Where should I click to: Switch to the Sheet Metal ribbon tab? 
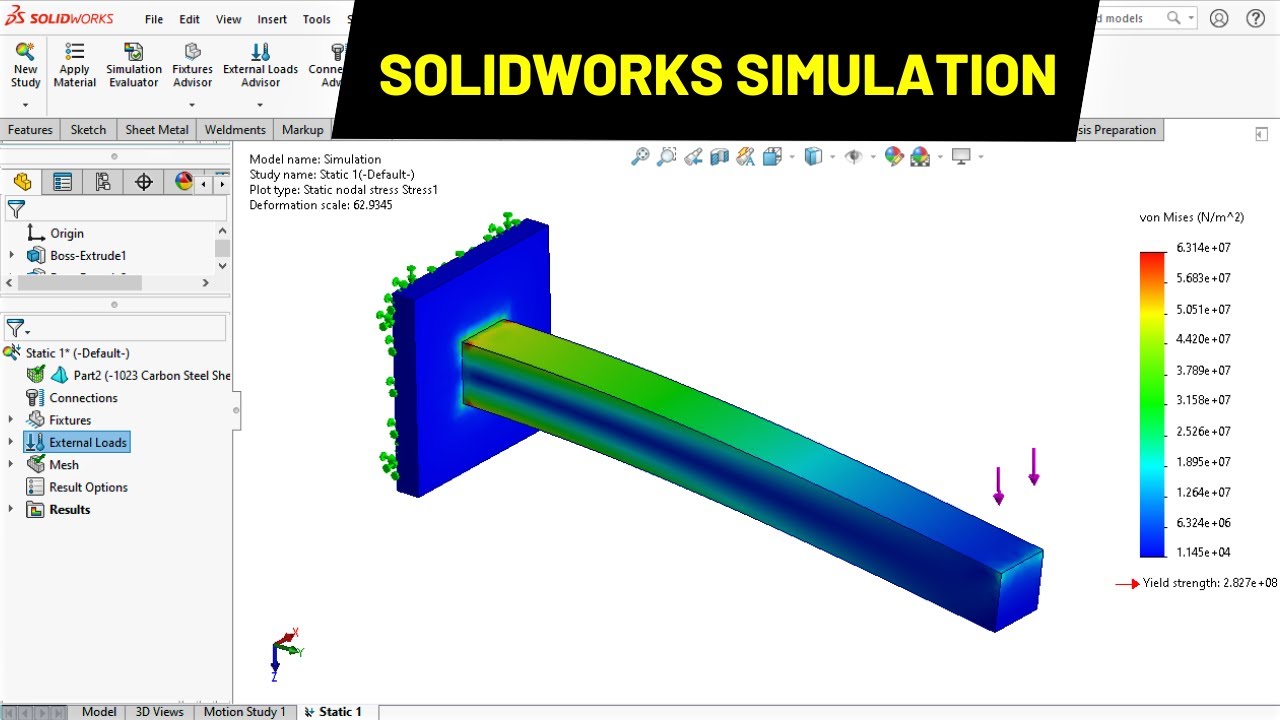coord(157,130)
